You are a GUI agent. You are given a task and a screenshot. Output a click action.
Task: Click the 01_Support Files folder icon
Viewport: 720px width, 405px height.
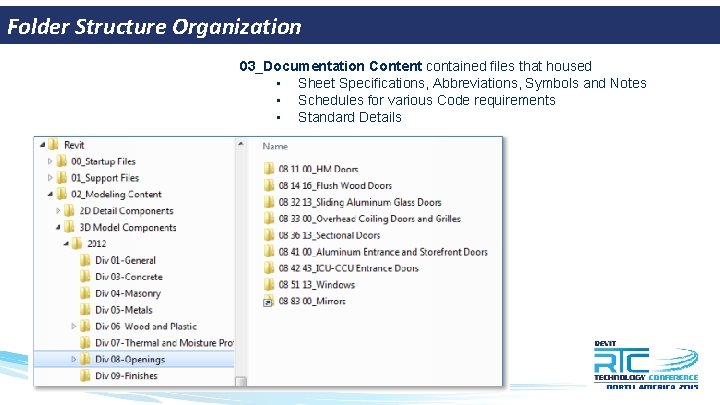coord(62,178)
